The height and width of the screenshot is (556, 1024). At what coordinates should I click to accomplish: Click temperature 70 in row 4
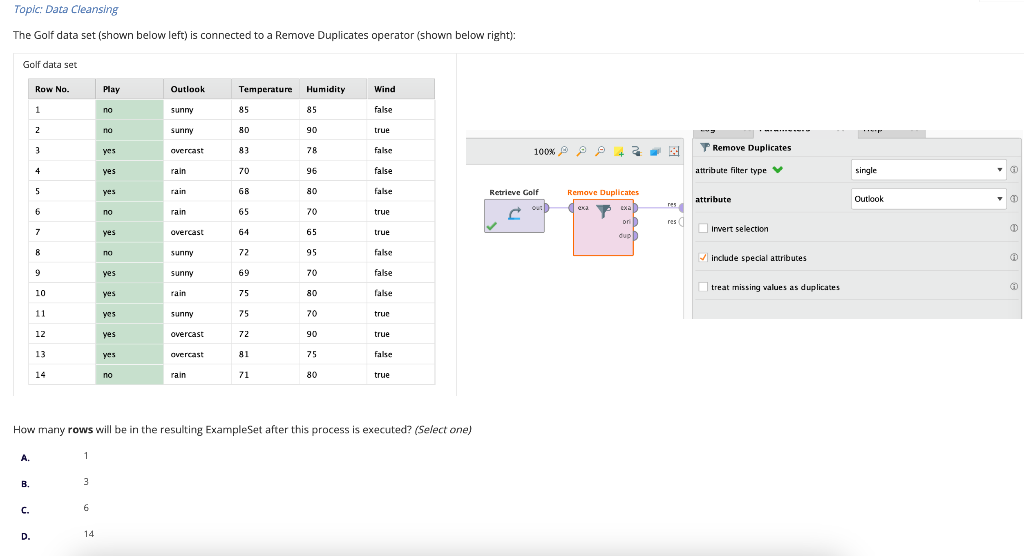[265, 171]
